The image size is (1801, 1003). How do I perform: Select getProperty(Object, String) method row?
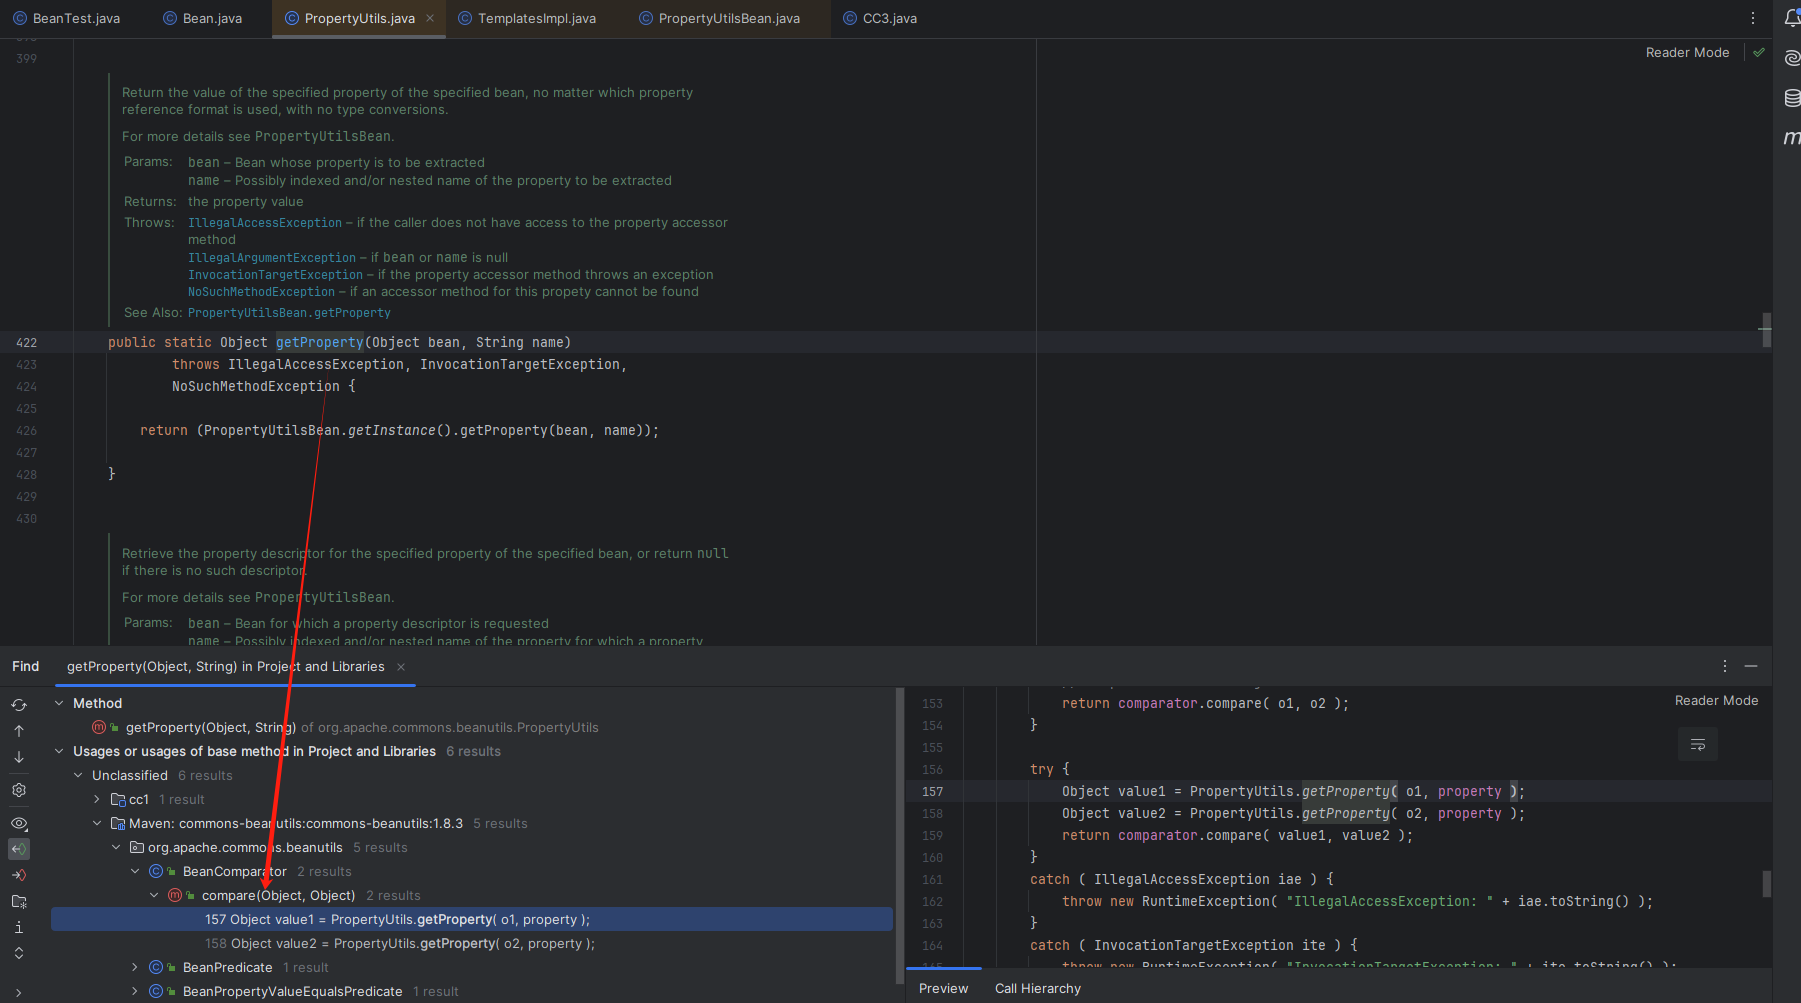pos(472,728)
